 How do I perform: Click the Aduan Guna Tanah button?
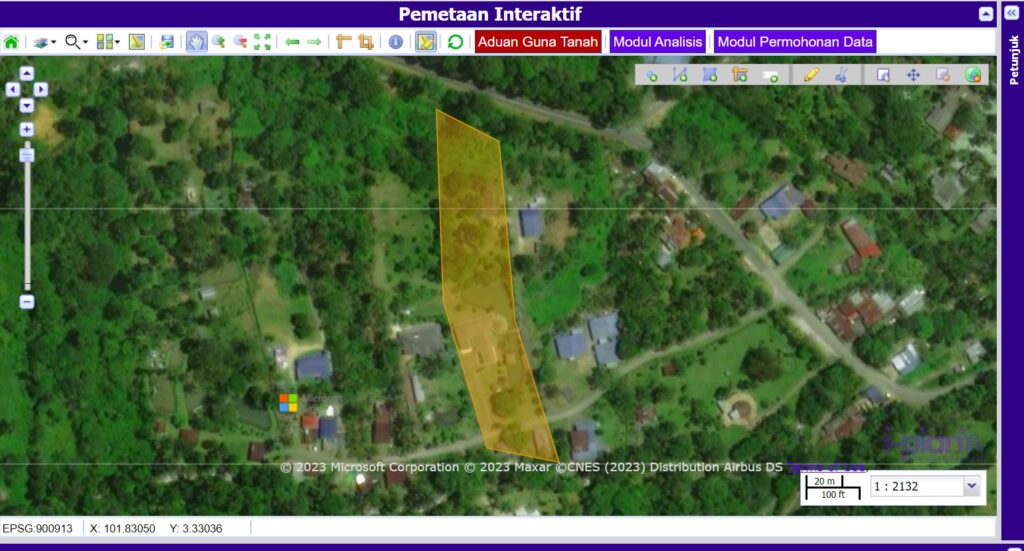pos(538,42)
